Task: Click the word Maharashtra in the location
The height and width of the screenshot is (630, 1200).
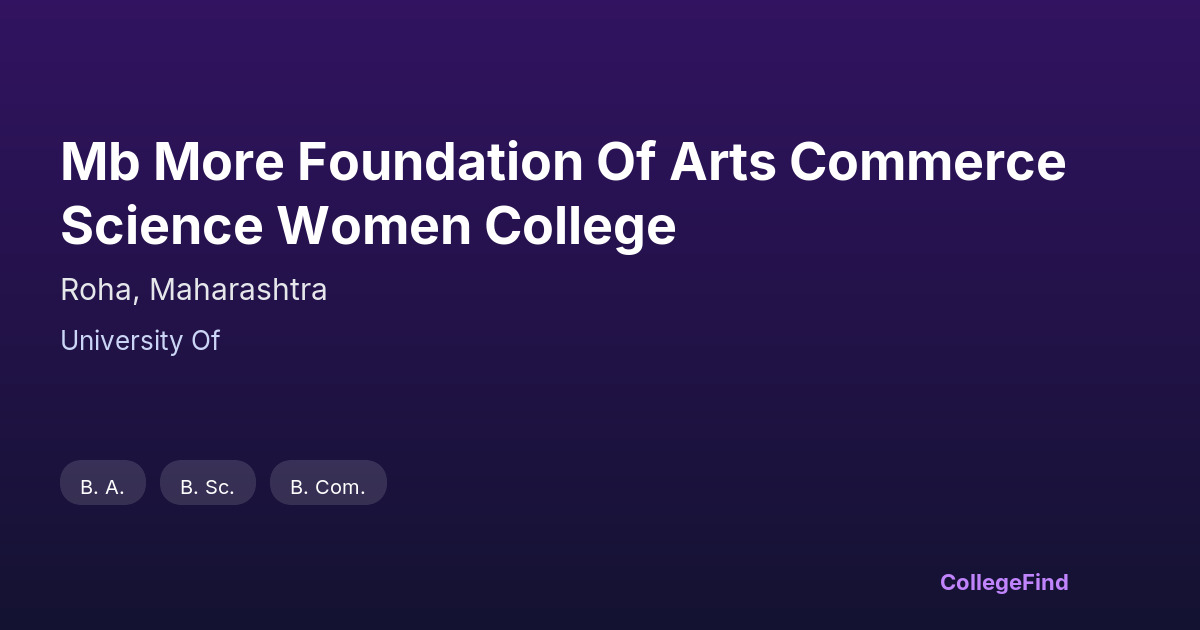Action: tap(238, 290)
